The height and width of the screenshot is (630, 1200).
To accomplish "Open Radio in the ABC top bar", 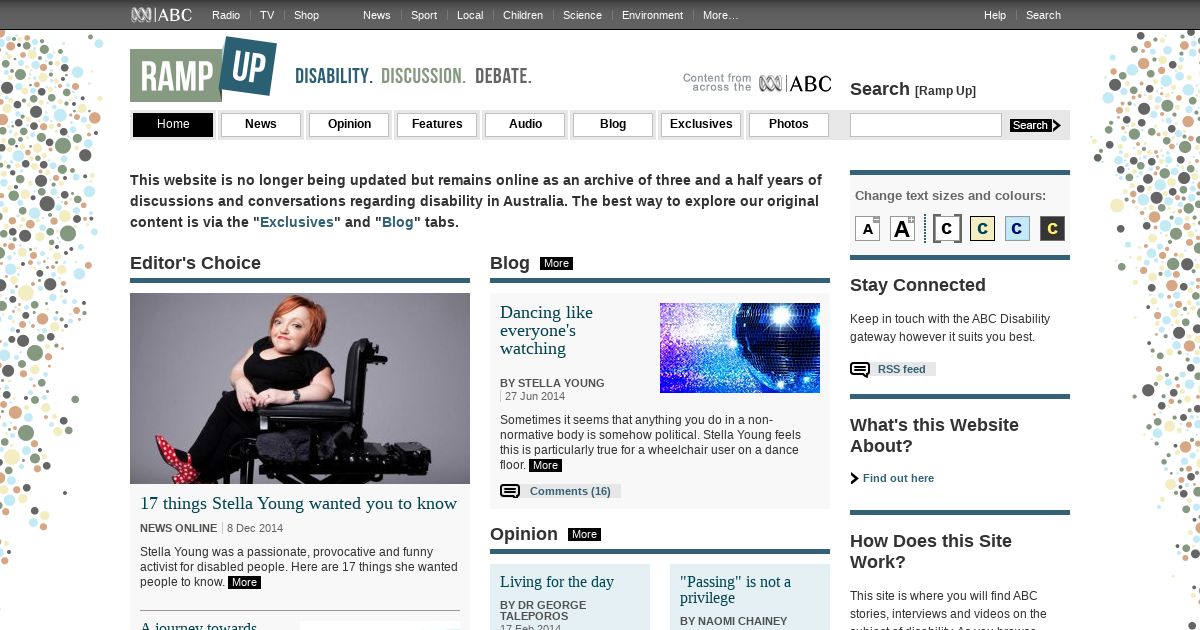I will point(226,15).
